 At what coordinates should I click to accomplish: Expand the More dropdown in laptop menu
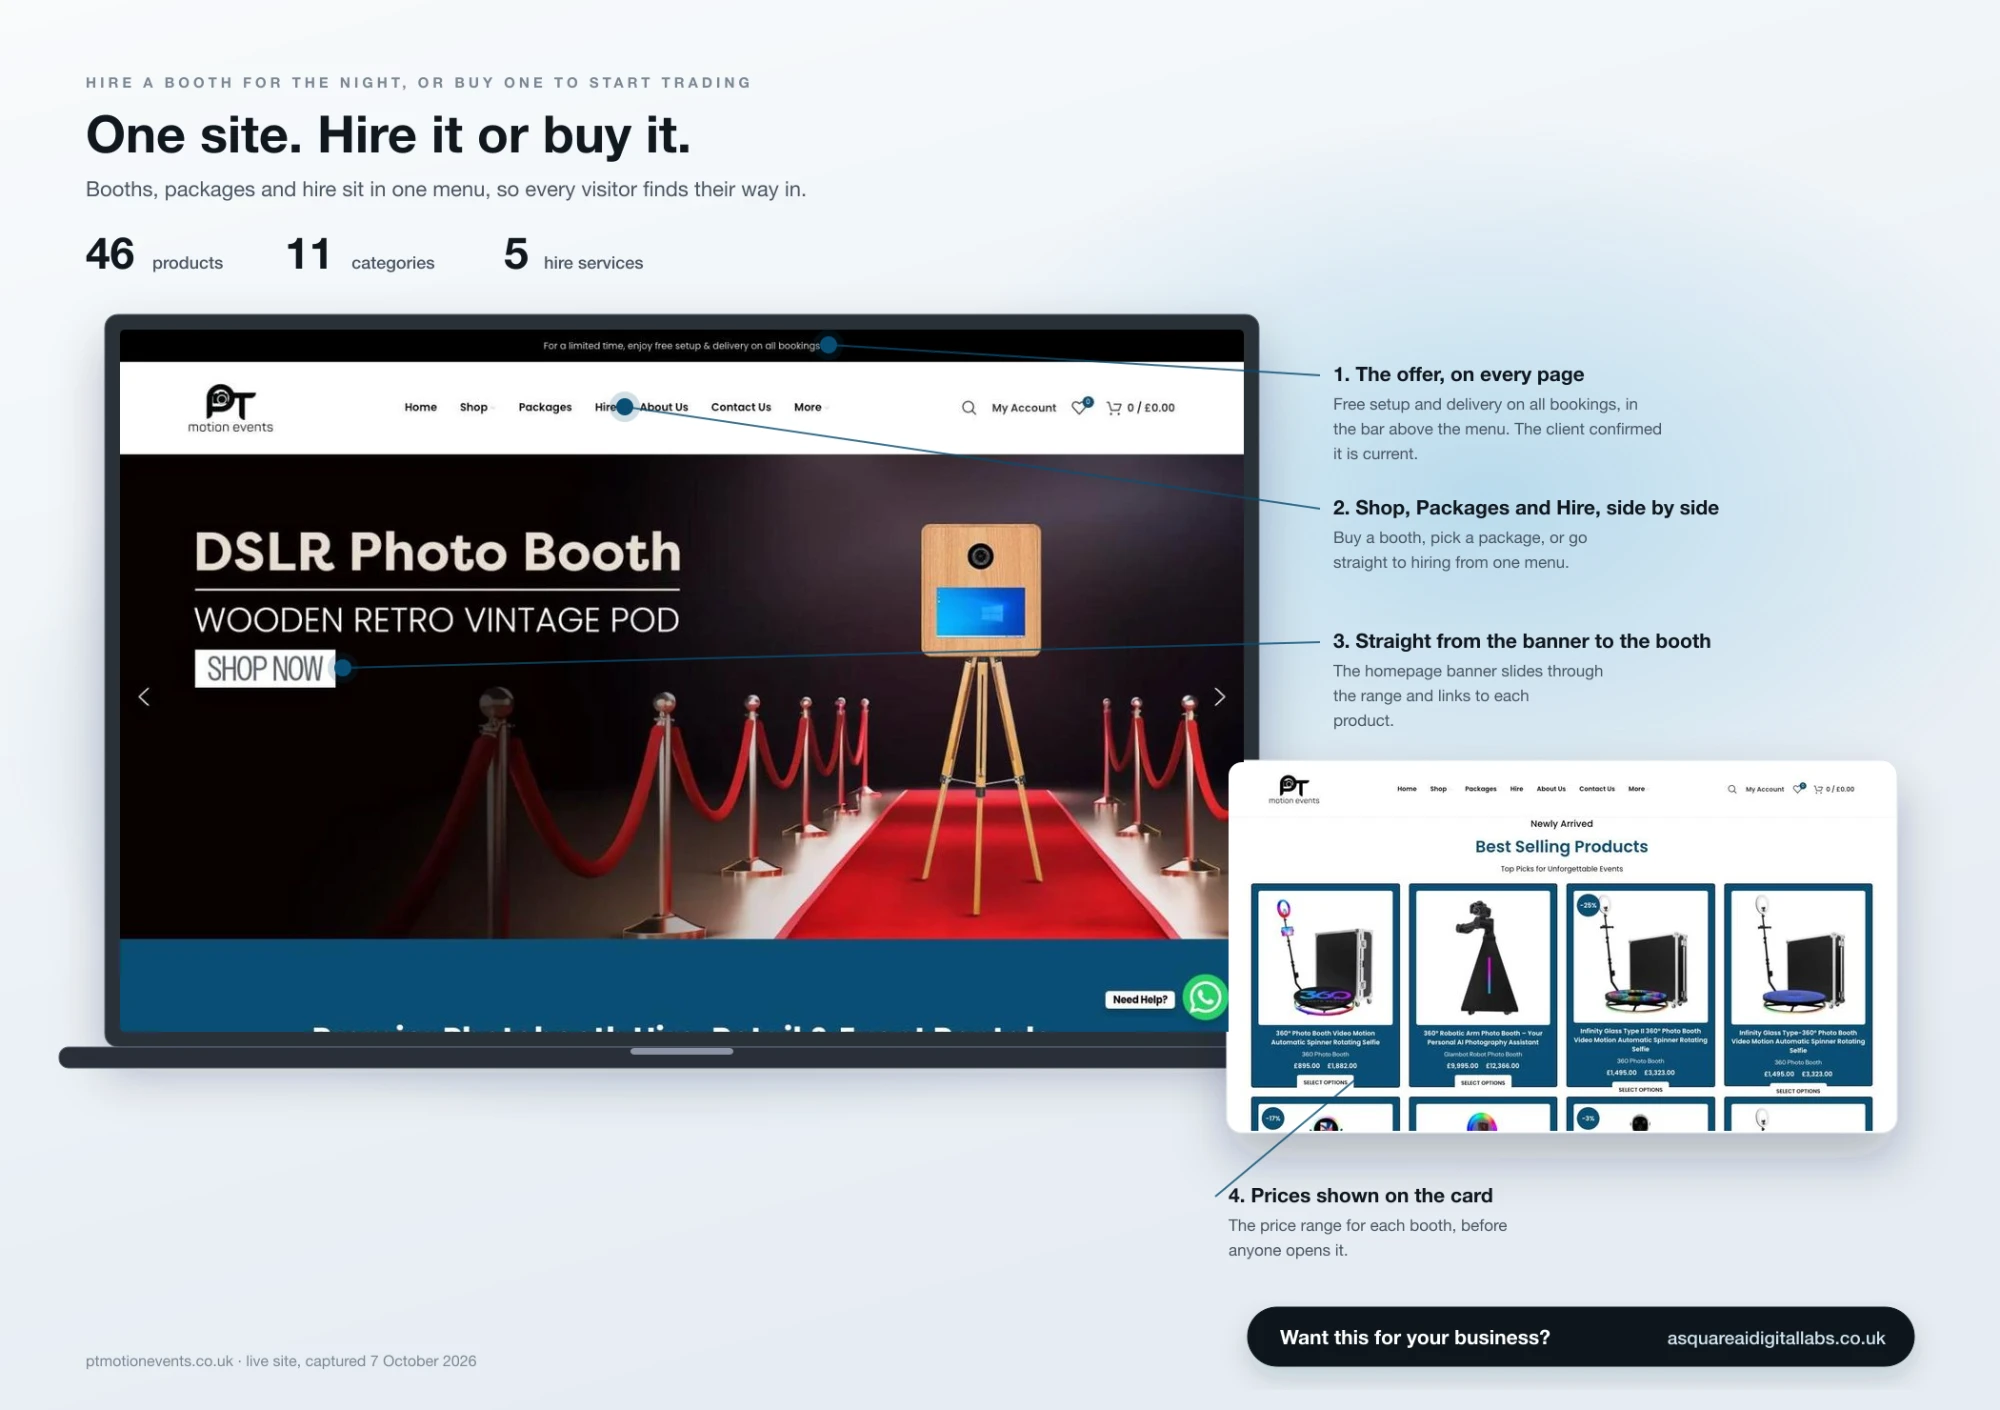(x=810, y=408)
